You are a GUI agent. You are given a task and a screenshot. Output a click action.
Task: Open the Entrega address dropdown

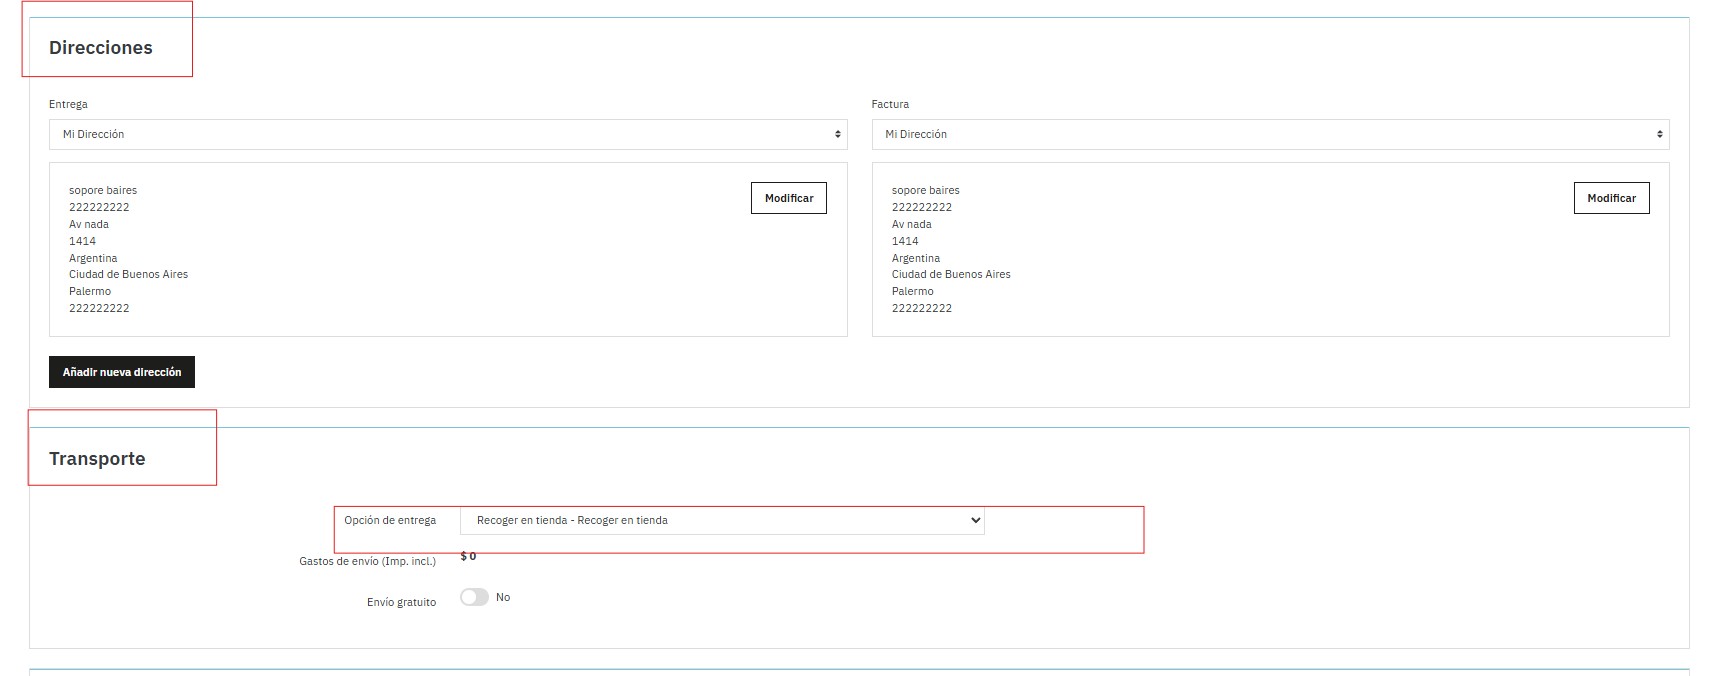(x=447, y=134)
